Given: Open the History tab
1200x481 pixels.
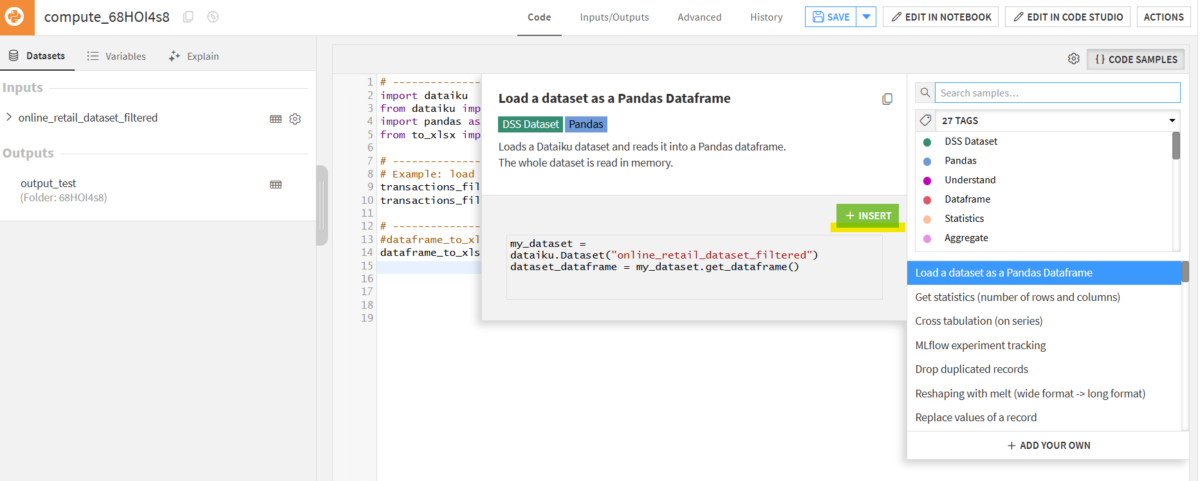Looking at the screenshot, I should coord(766,17).
